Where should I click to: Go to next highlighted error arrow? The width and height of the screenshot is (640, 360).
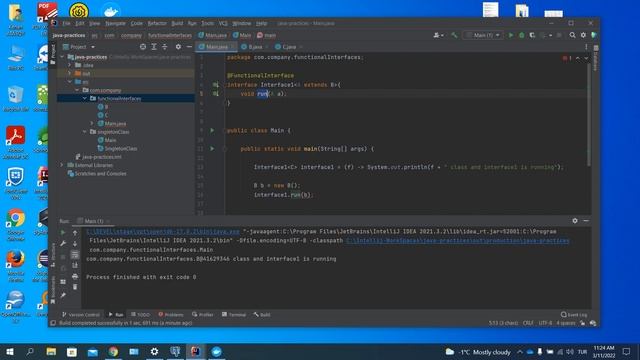click(x=586, y=58)
